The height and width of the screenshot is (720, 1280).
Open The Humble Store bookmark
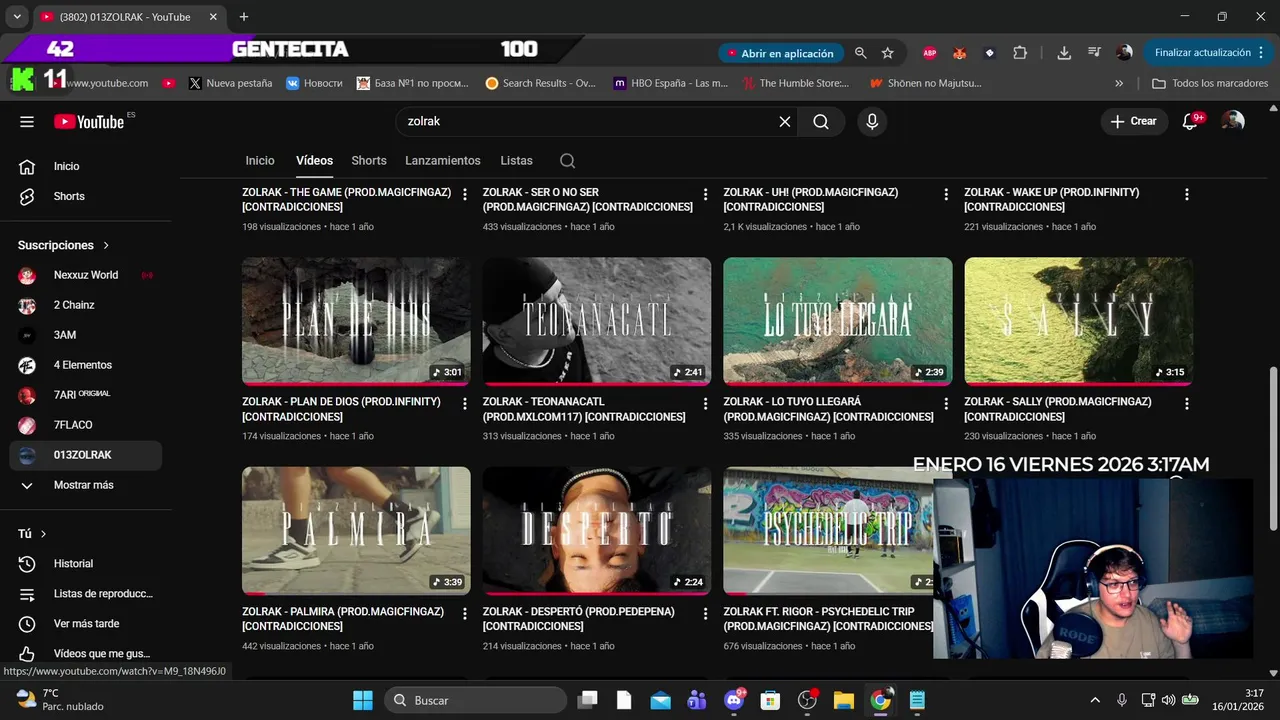coord(795,84)
